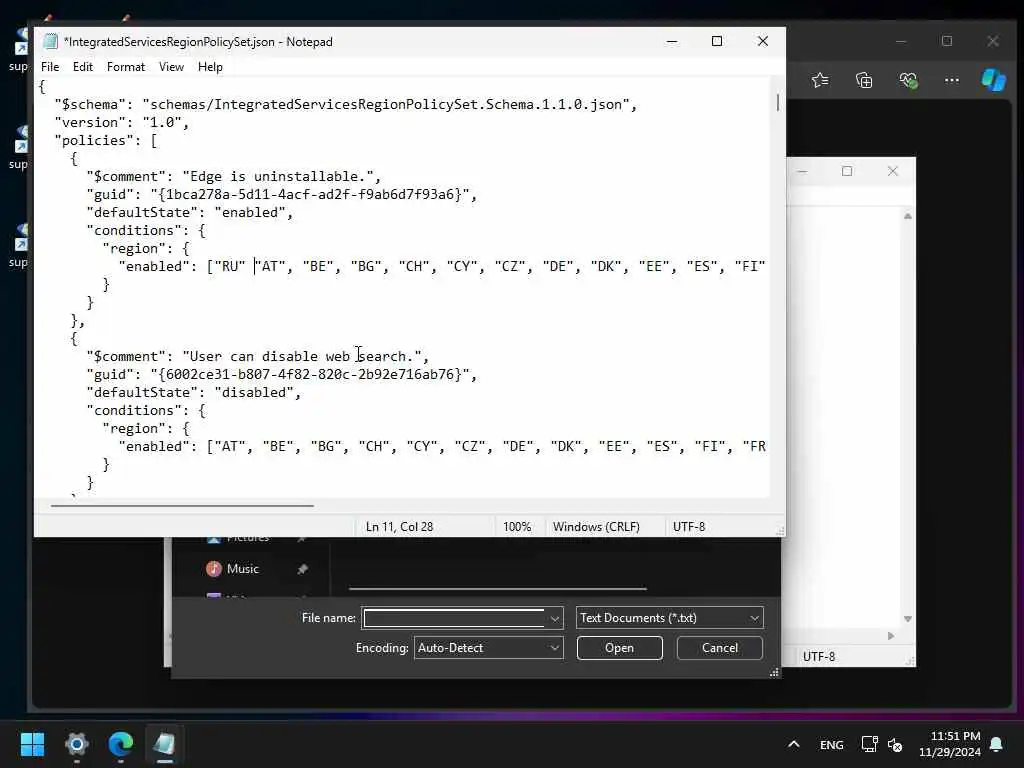Open Microsoft Edge from the taskbar
The height and width of the screenshot is (768, 1024).
(121, 744)
